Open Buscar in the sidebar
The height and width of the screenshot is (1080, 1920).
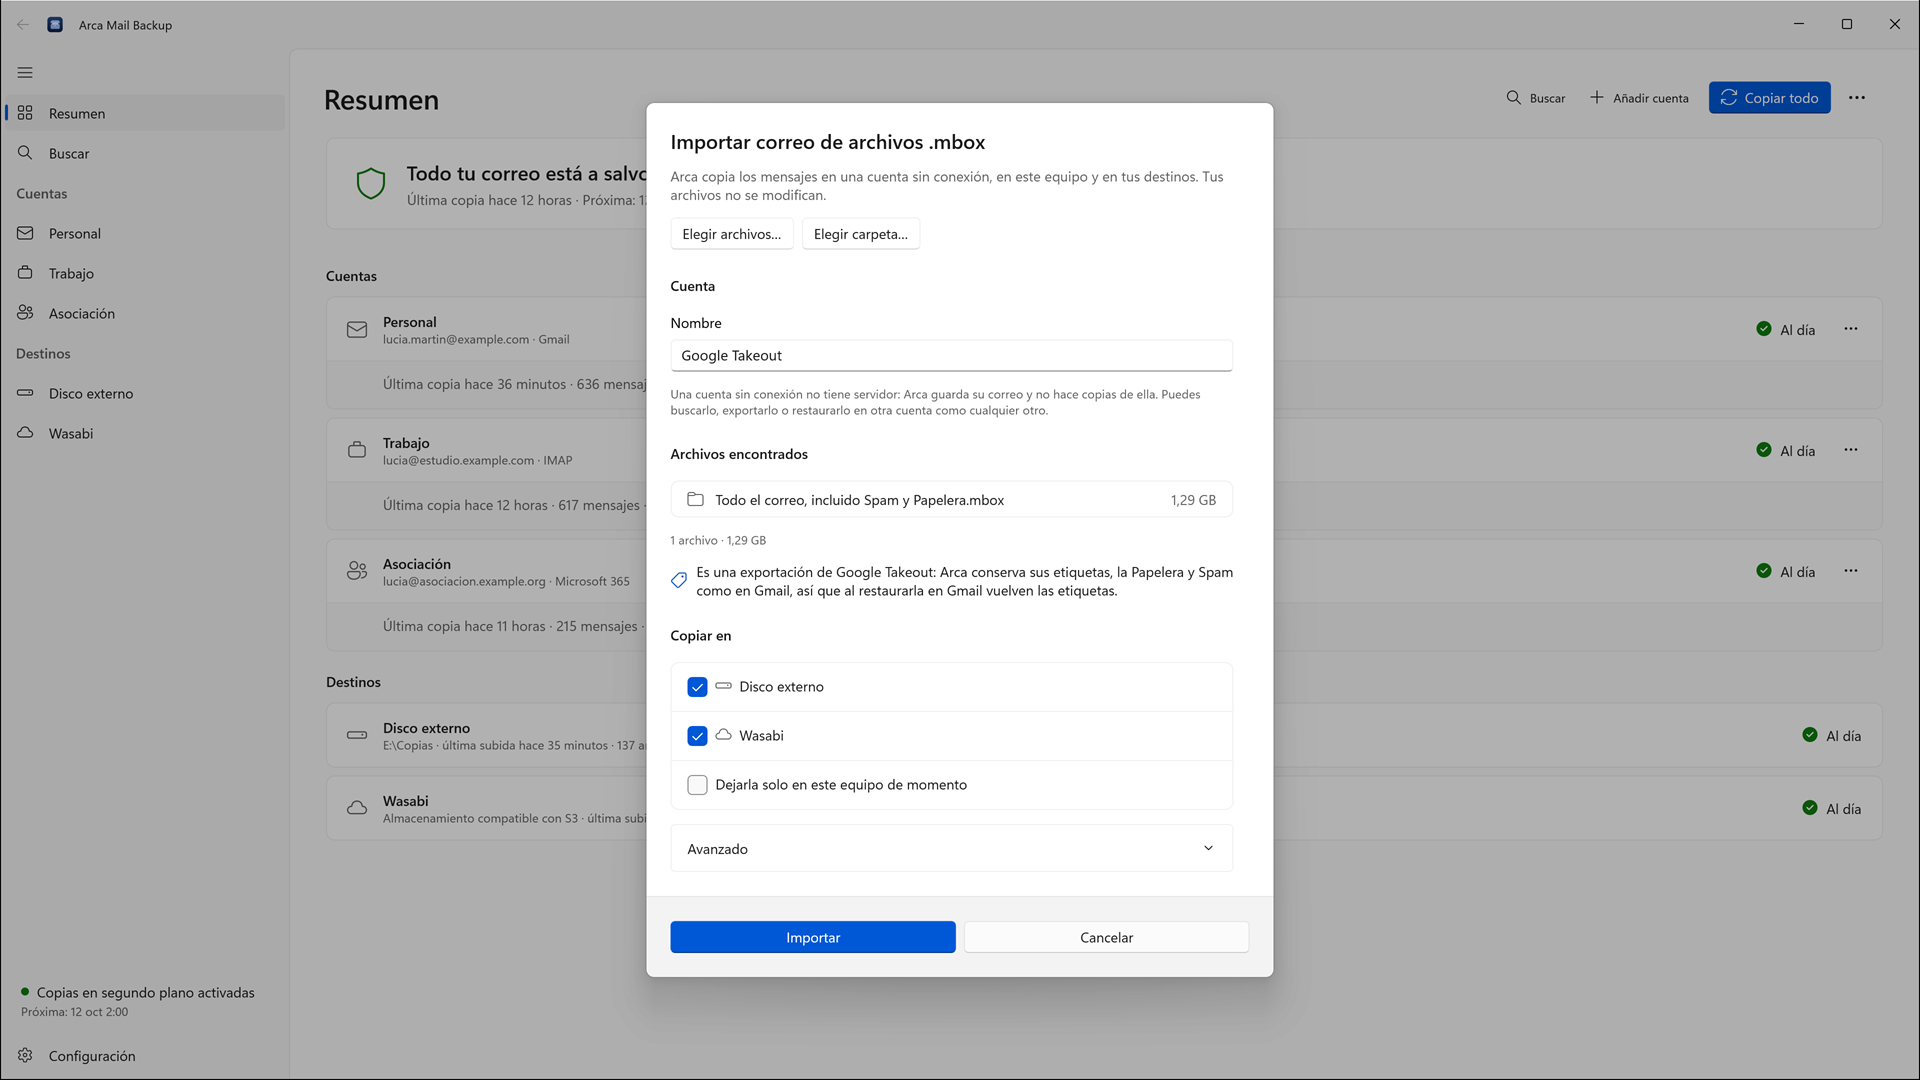pyautogui.click(x=146, y=153)
